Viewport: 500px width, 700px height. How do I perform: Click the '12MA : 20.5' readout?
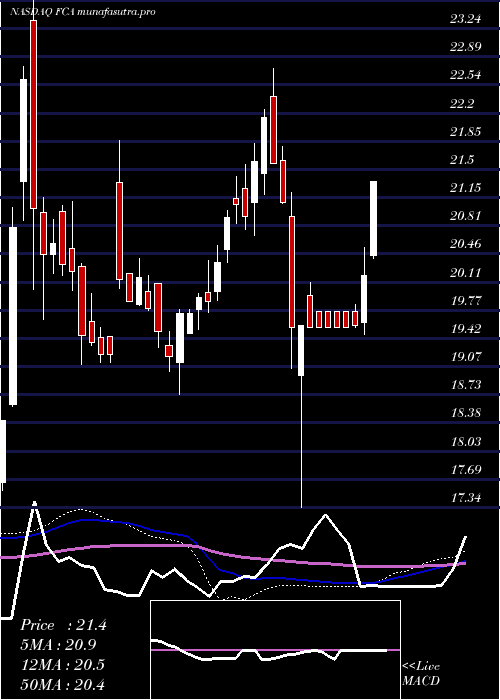coord(62,665)
